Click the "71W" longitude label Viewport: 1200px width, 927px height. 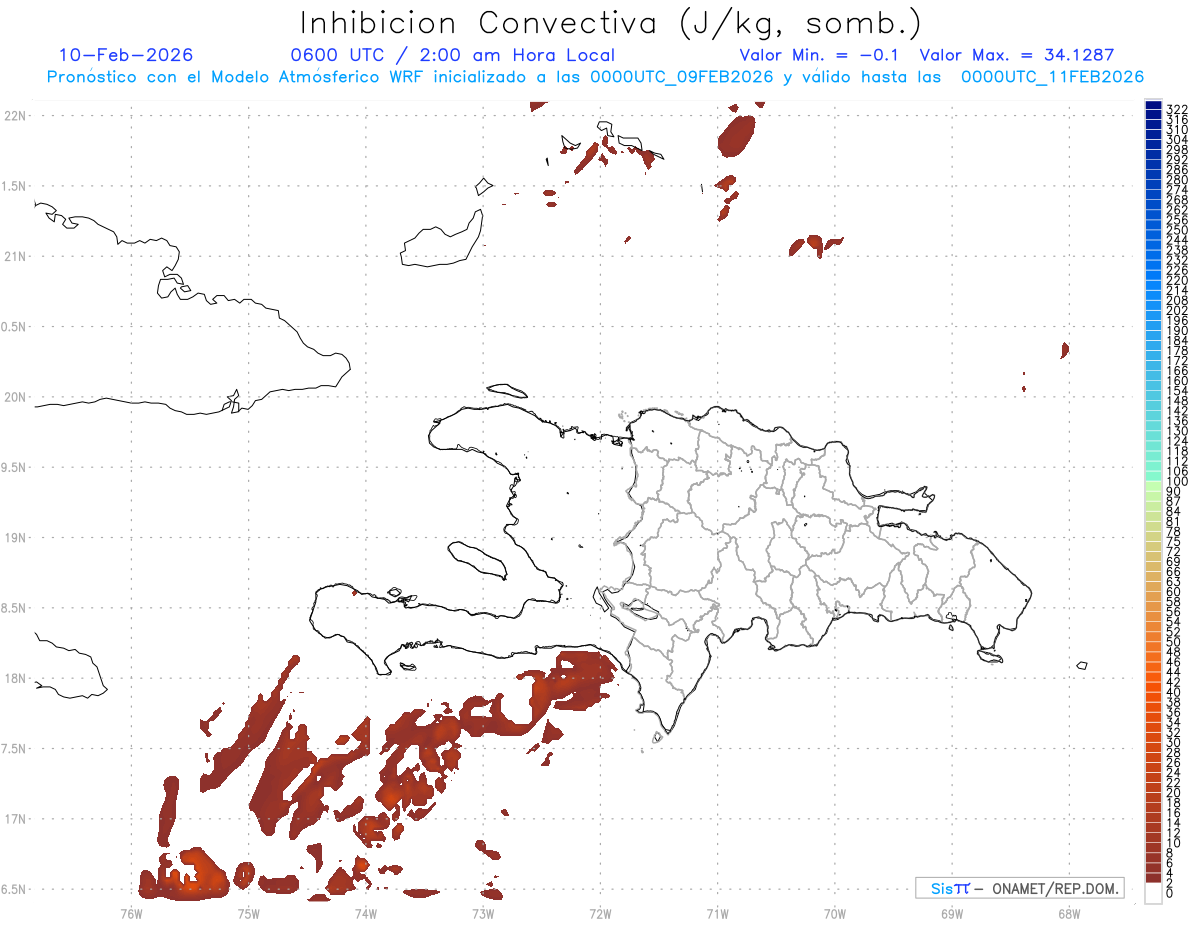pyautogui.click(x=717, y=913)
